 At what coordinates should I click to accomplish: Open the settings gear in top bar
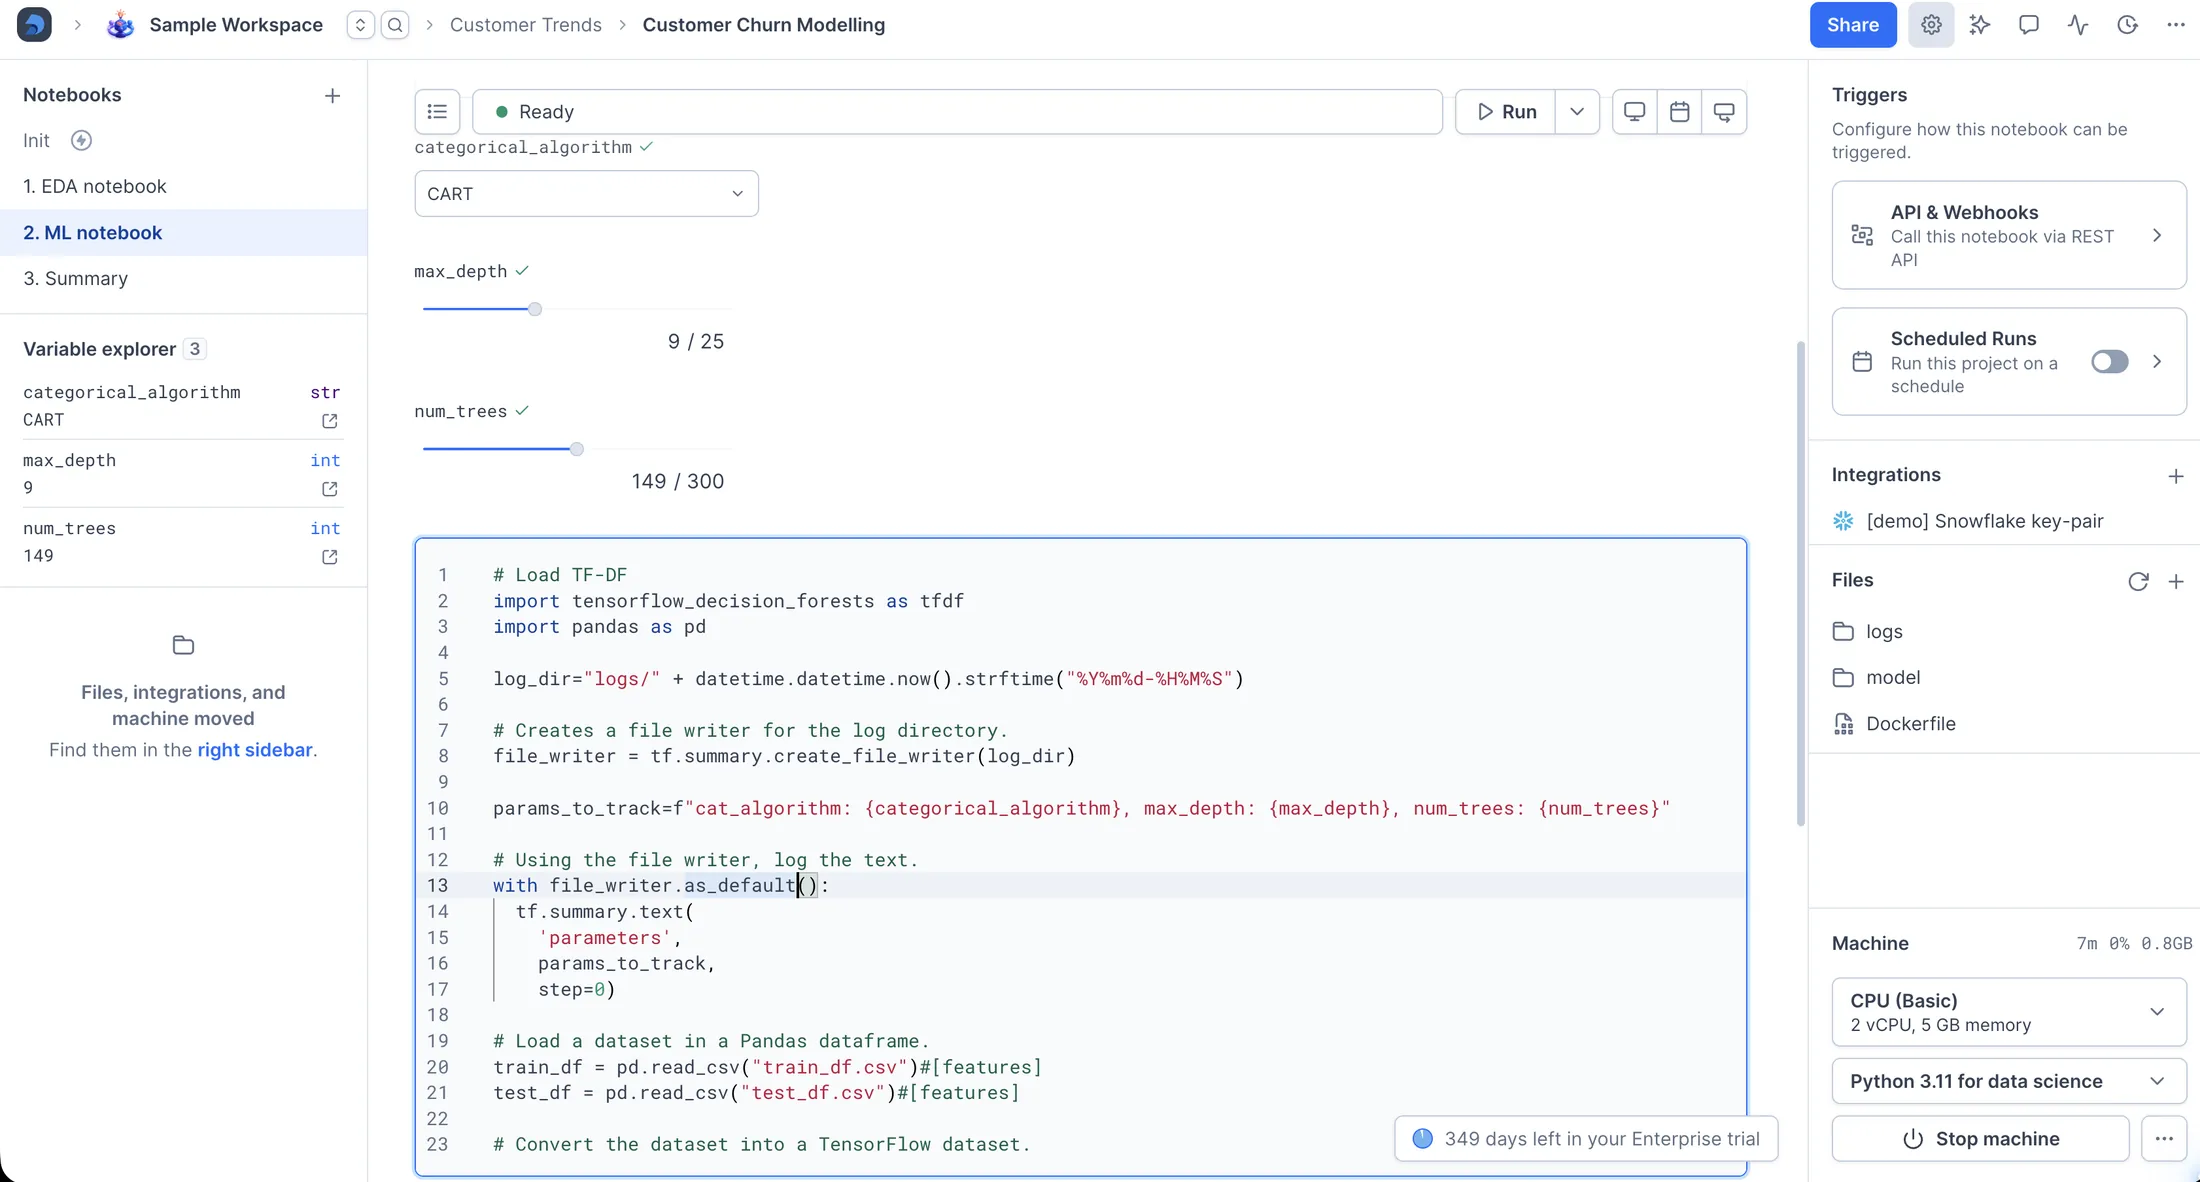(1931, 25)
